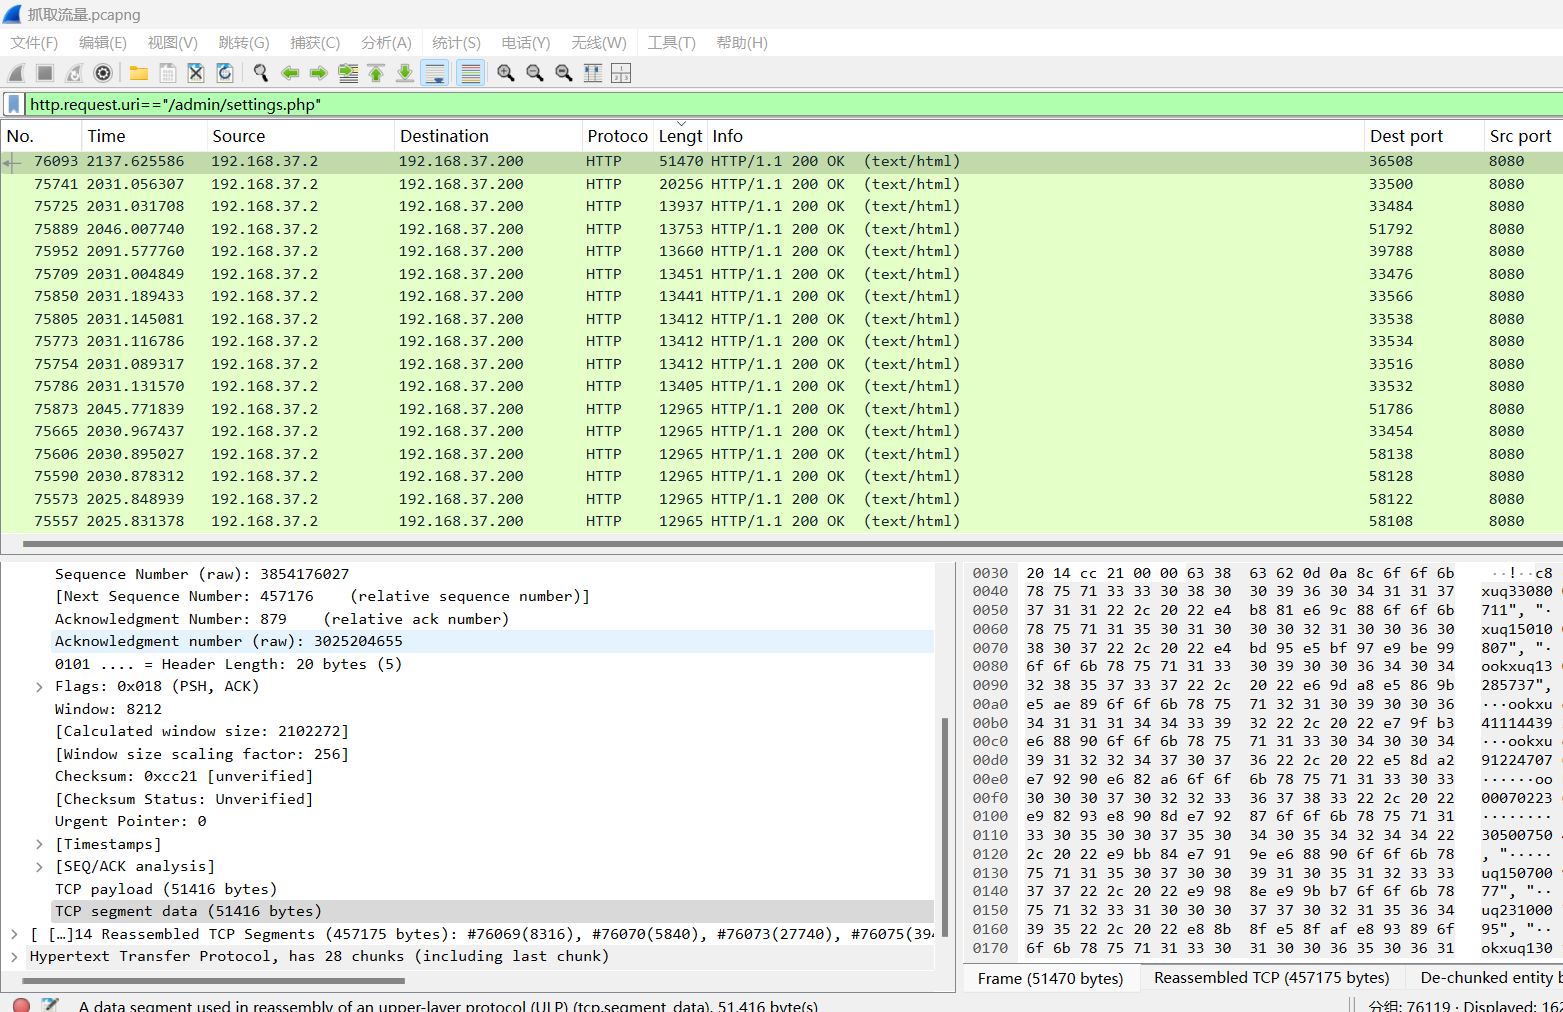Open the 帮助(H) menu
Image resolution: width=1563 pixels, height=1012 pixels.
[742, 43]
